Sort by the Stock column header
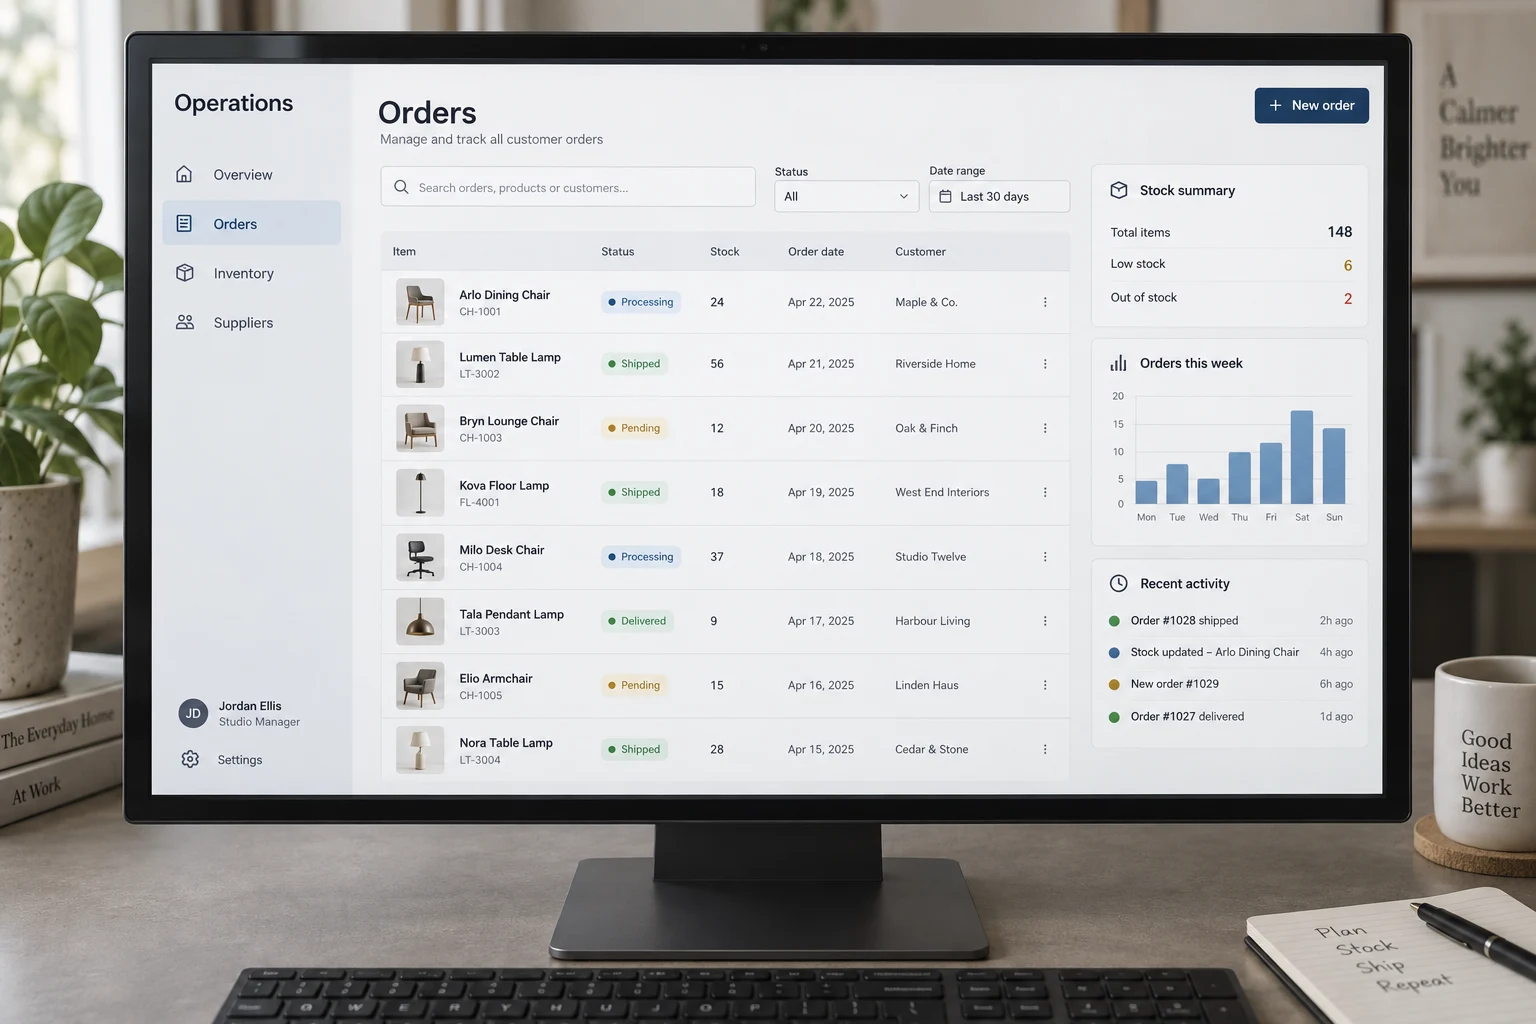 pyautogui.click(x=724, y=251)
